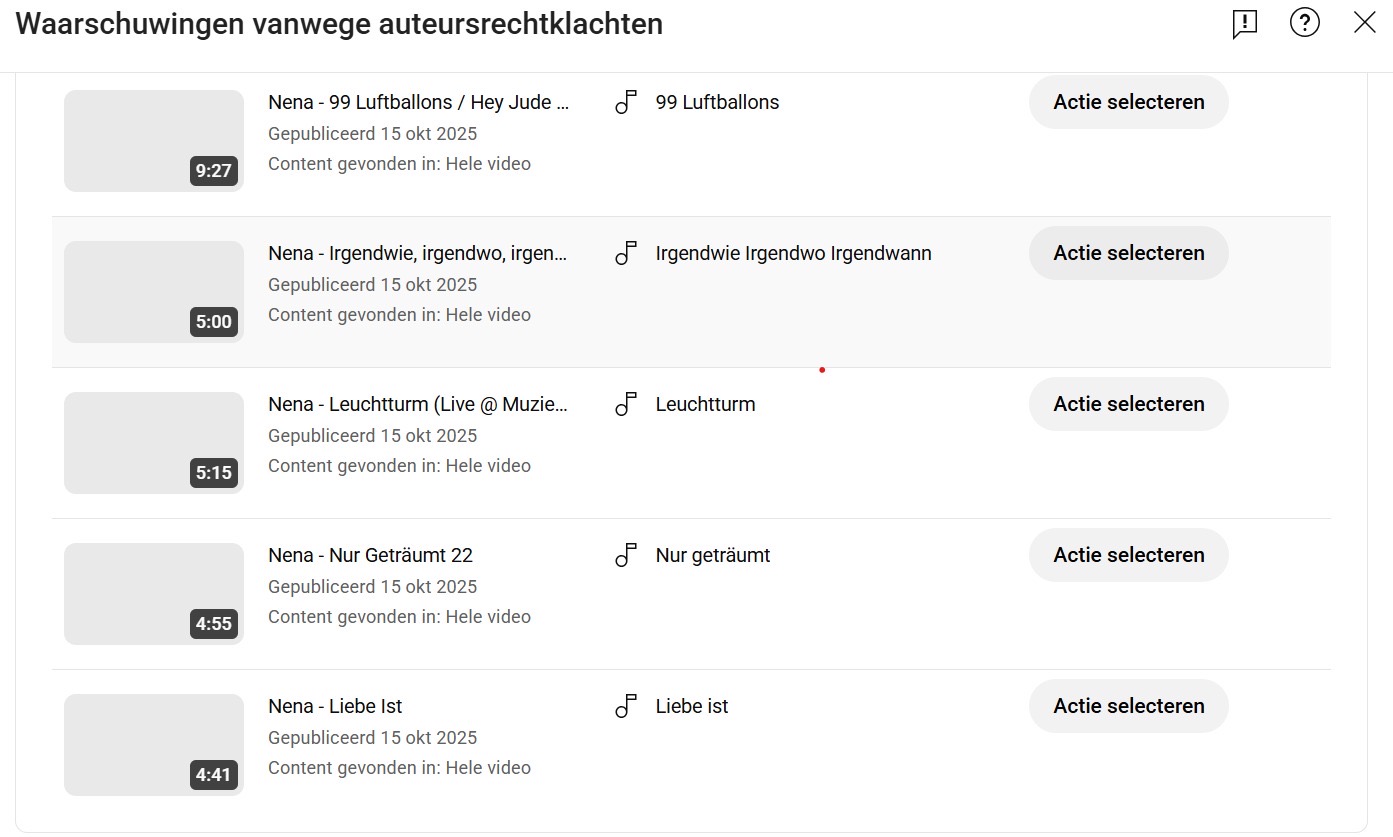1393x837 pixels.
Task: Click claimed song name Nur geträumt
Action: pyautogui.click(x=713, y=555)
